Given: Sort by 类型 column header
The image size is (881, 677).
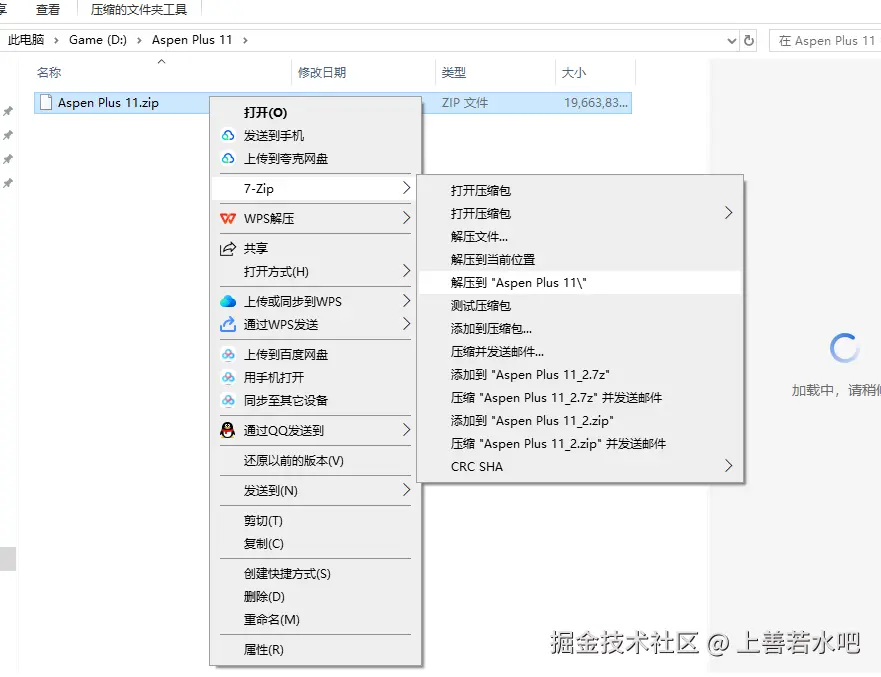Looking at the screenshot, I should [x=453, y=72].
